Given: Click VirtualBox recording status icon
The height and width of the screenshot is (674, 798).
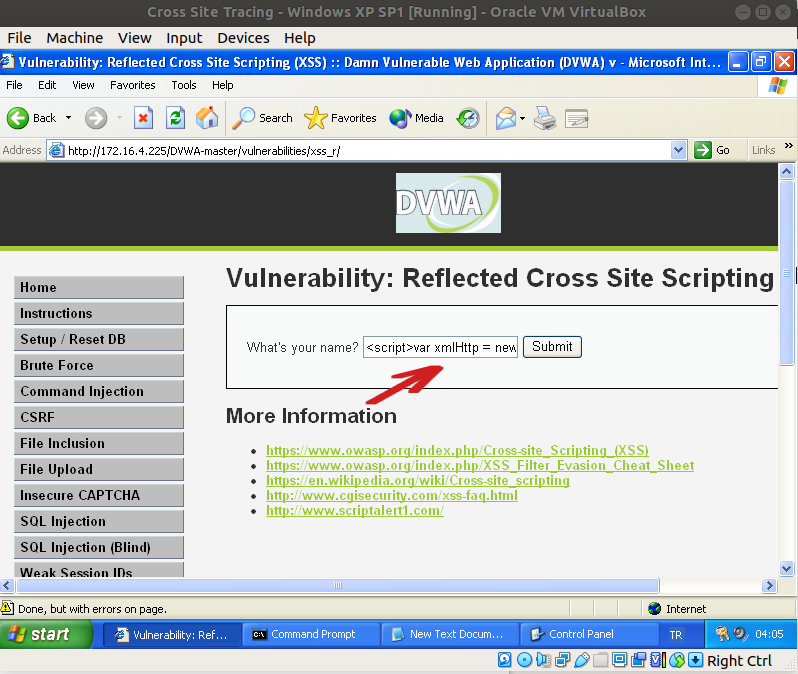Looking at the screenshot, I should pyautogui.click(x=638, y=660).
